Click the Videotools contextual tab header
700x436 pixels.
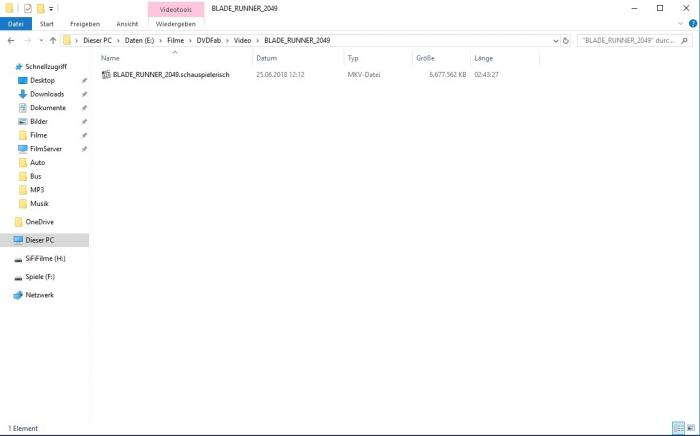[x=176, y=9]
